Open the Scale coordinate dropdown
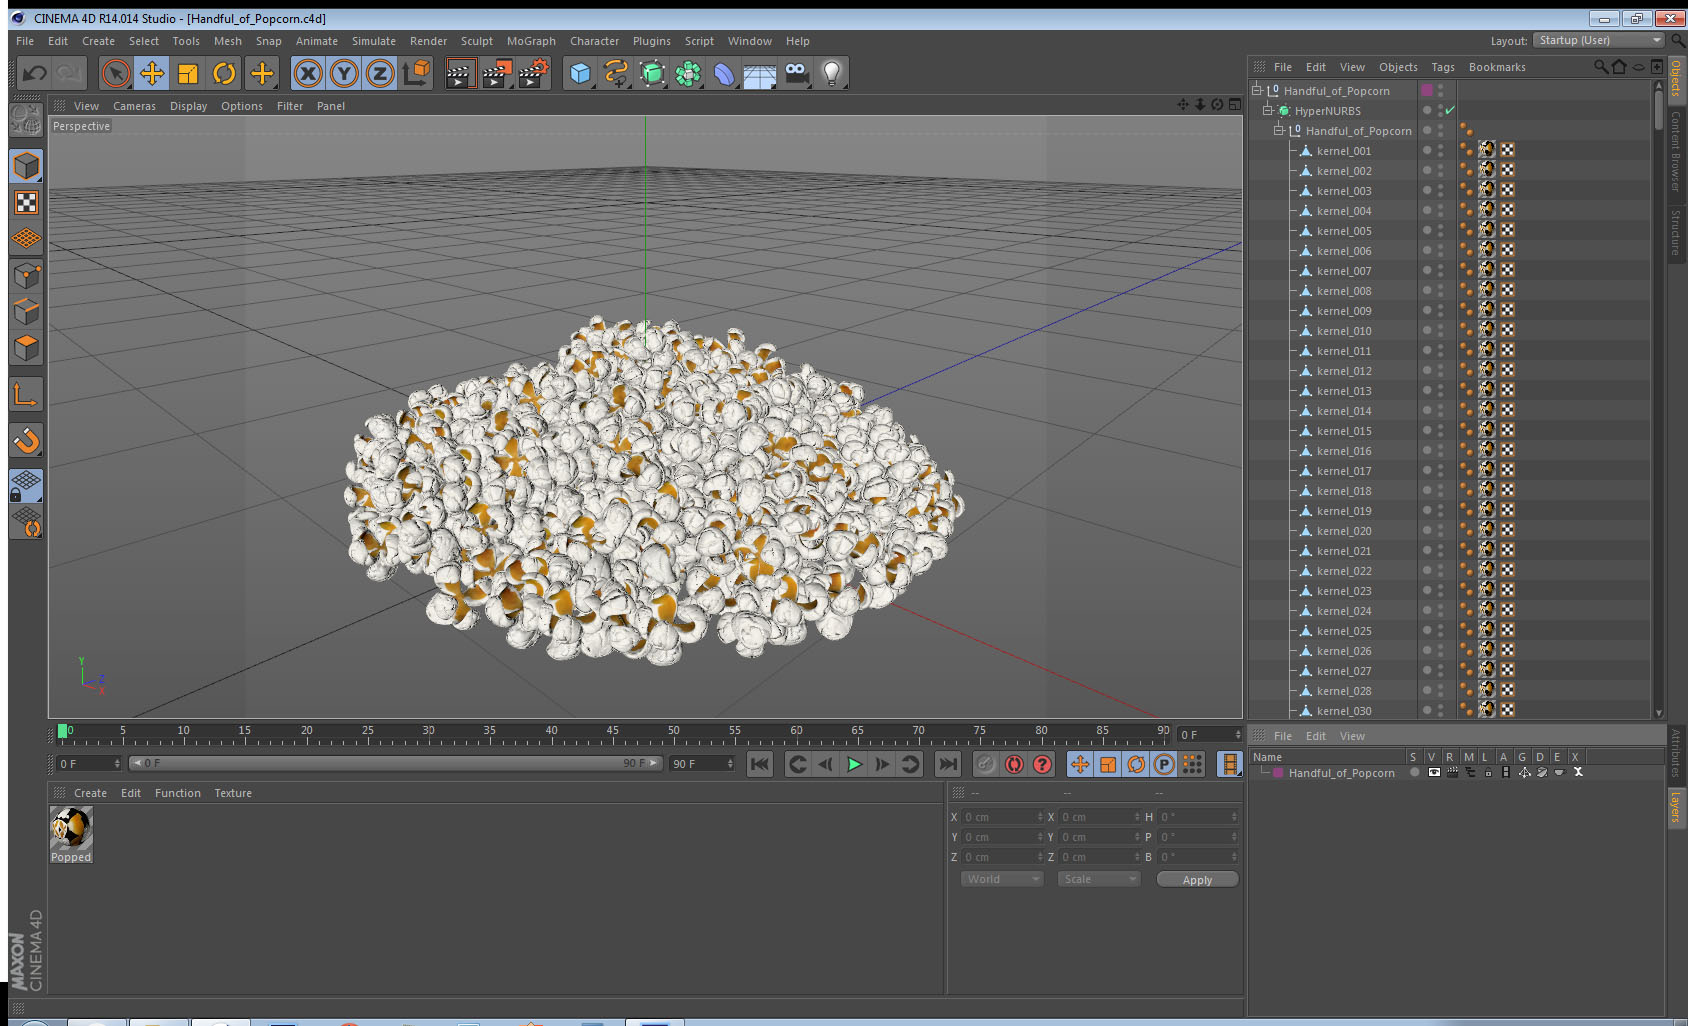This screenshot has height=1026, width=1688. point(1098,879)
